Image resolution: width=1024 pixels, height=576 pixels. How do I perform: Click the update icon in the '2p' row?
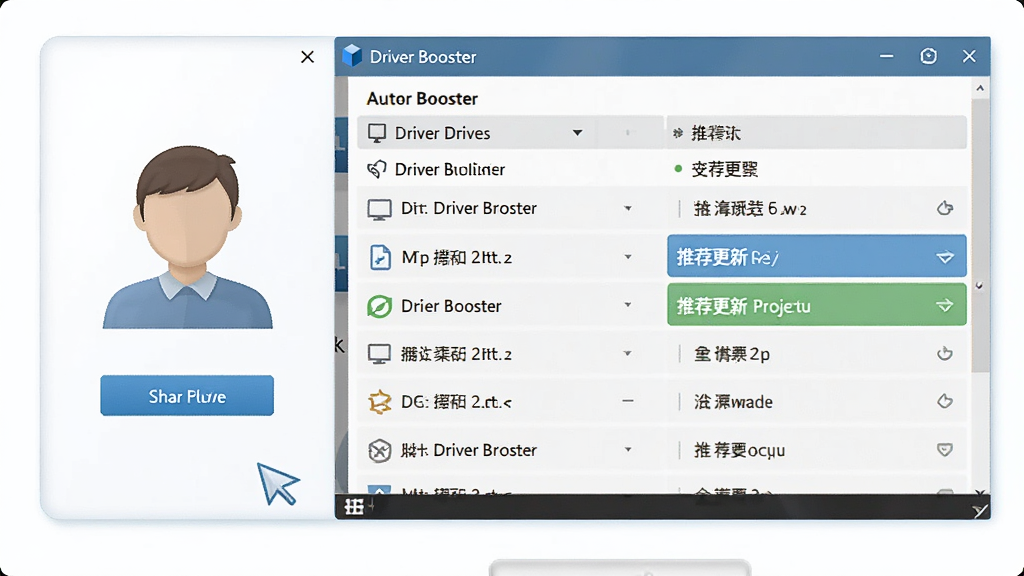click(944, 353)
